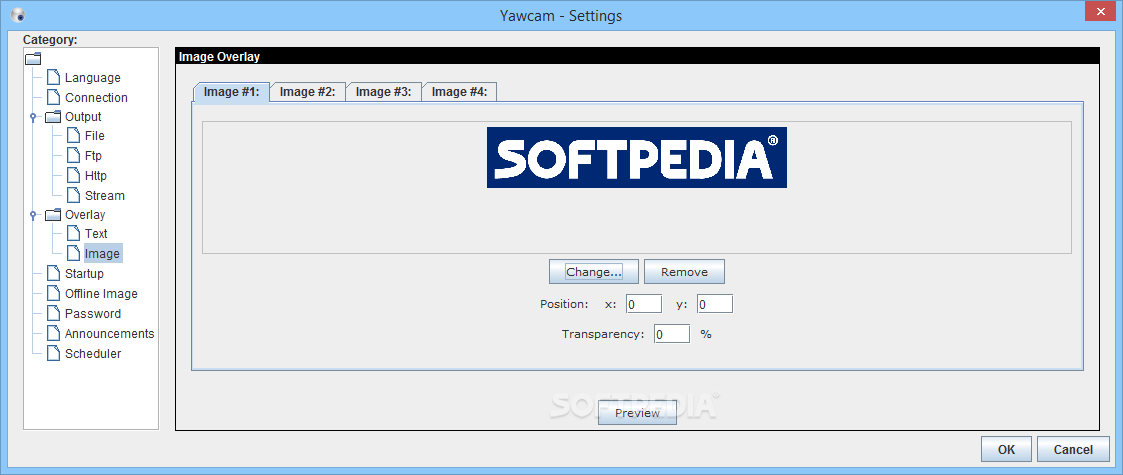Select Language in the category tree

point(92,78)
